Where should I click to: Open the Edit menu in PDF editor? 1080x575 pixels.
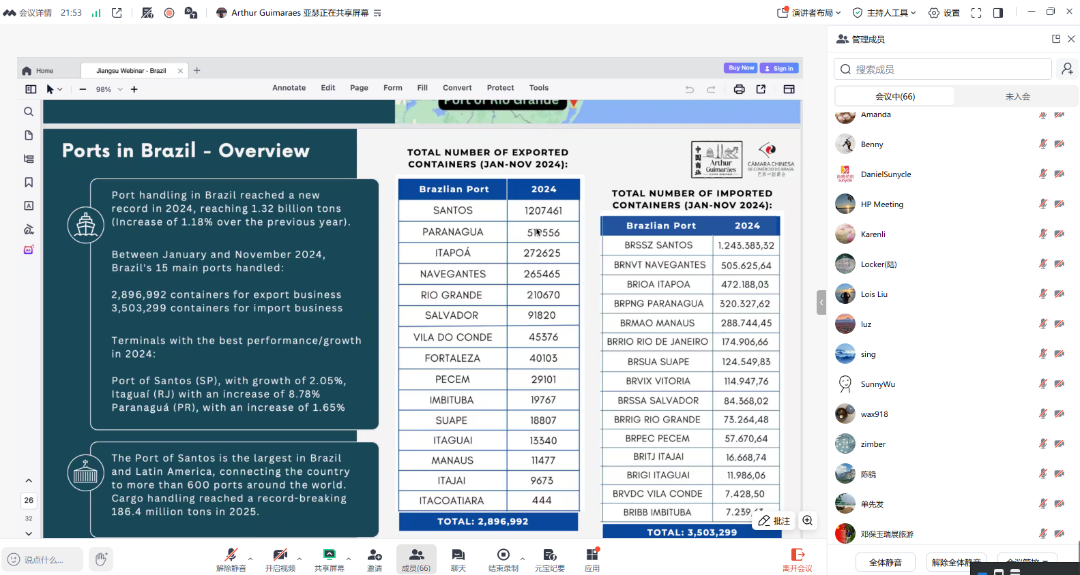pyautogui.click(x=328, y=88)
